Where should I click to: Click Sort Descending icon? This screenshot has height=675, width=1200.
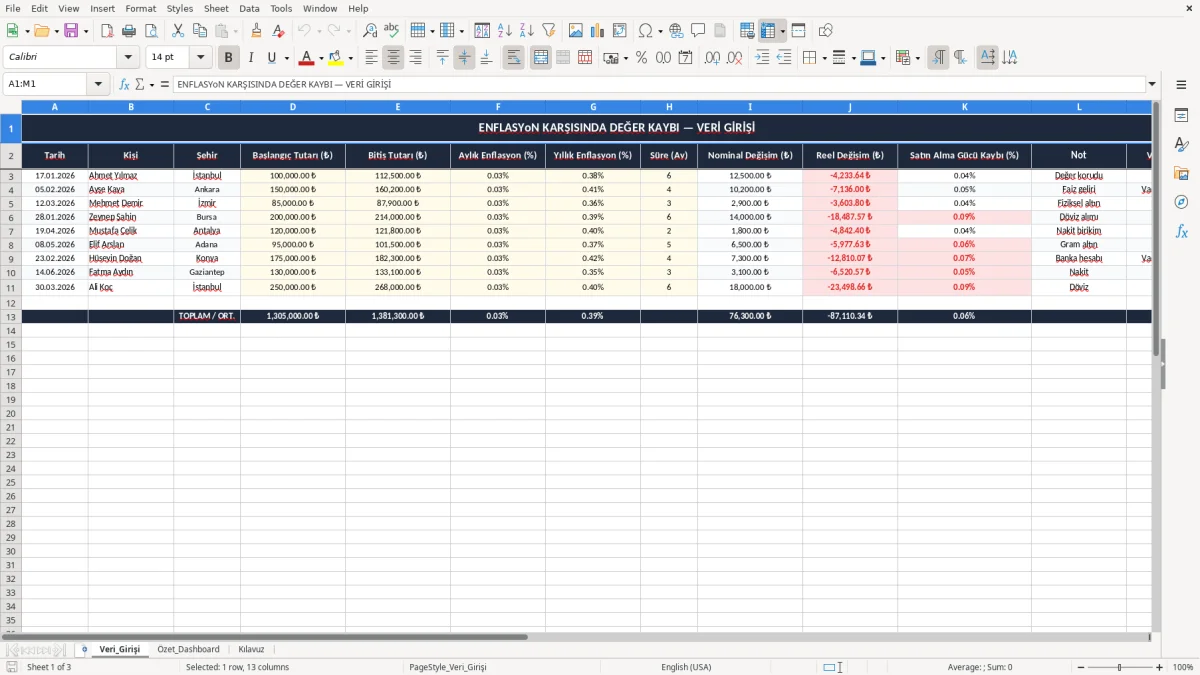tap(527, 31)
